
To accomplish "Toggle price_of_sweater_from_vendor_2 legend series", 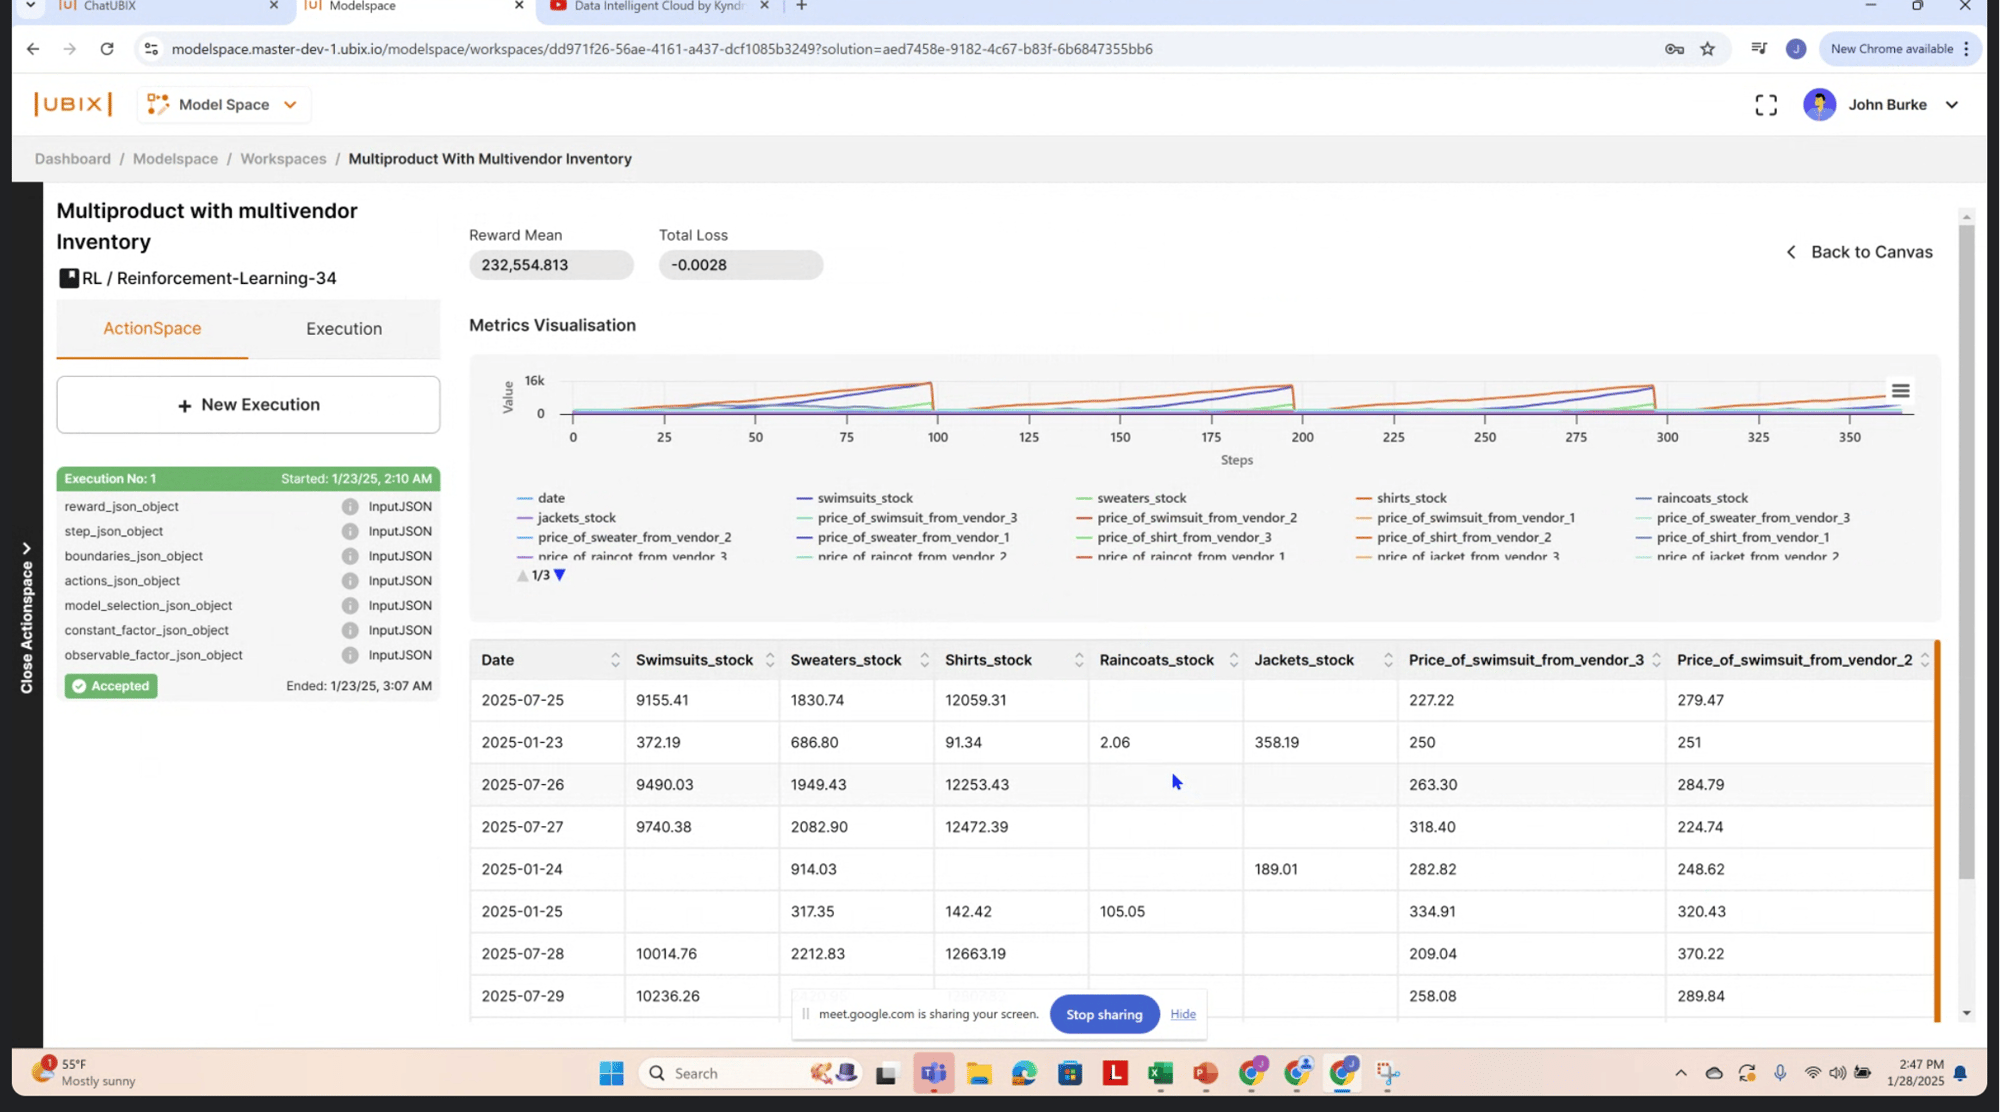I will (624, 537).
